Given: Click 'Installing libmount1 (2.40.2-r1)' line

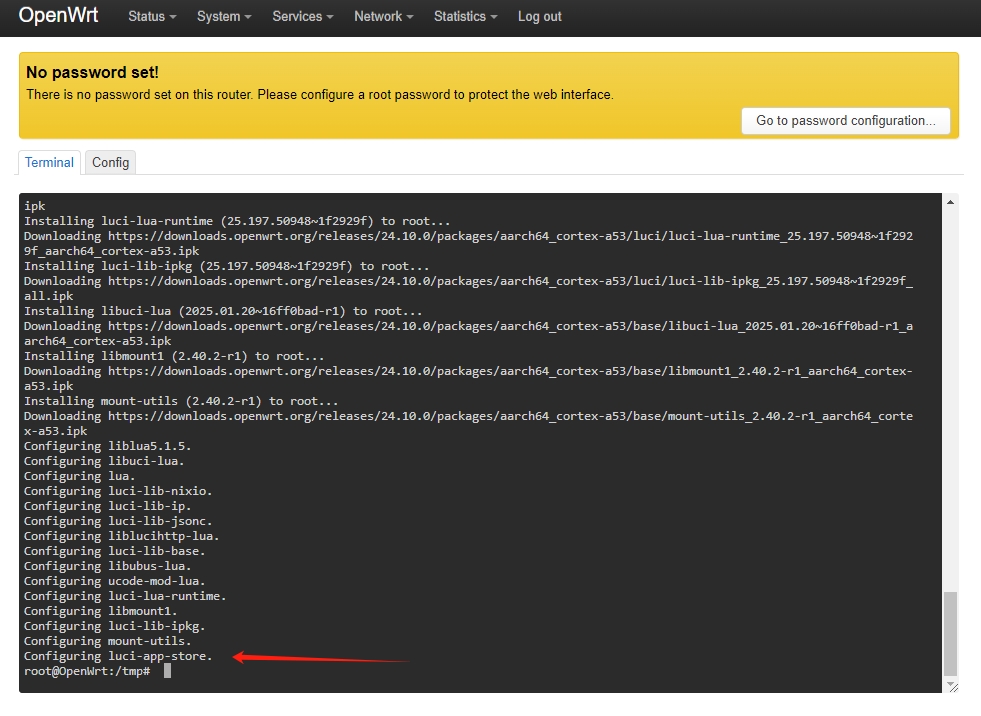Looking at the screenshot, I should click(174, 355).
